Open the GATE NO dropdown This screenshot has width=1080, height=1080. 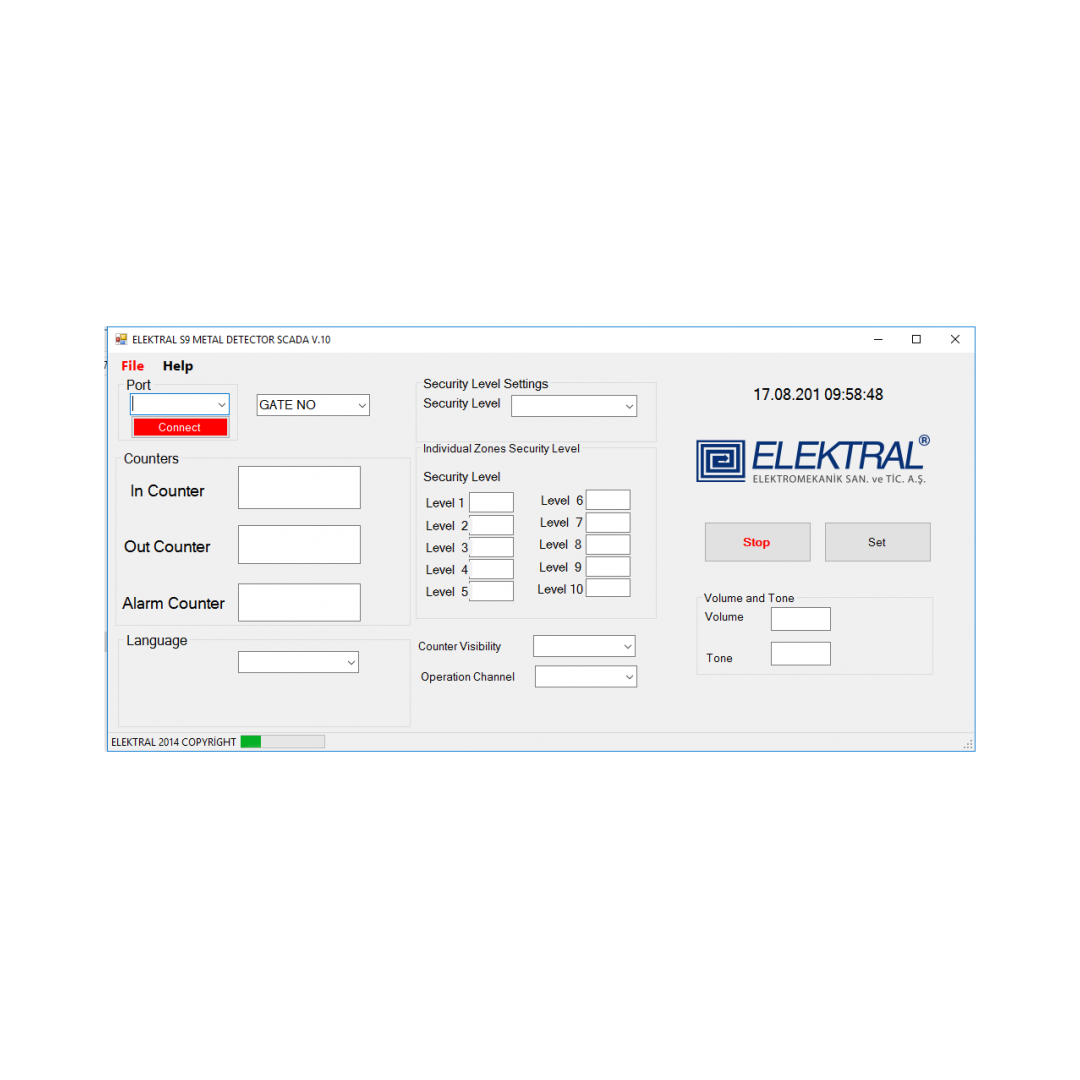(313, 405)
